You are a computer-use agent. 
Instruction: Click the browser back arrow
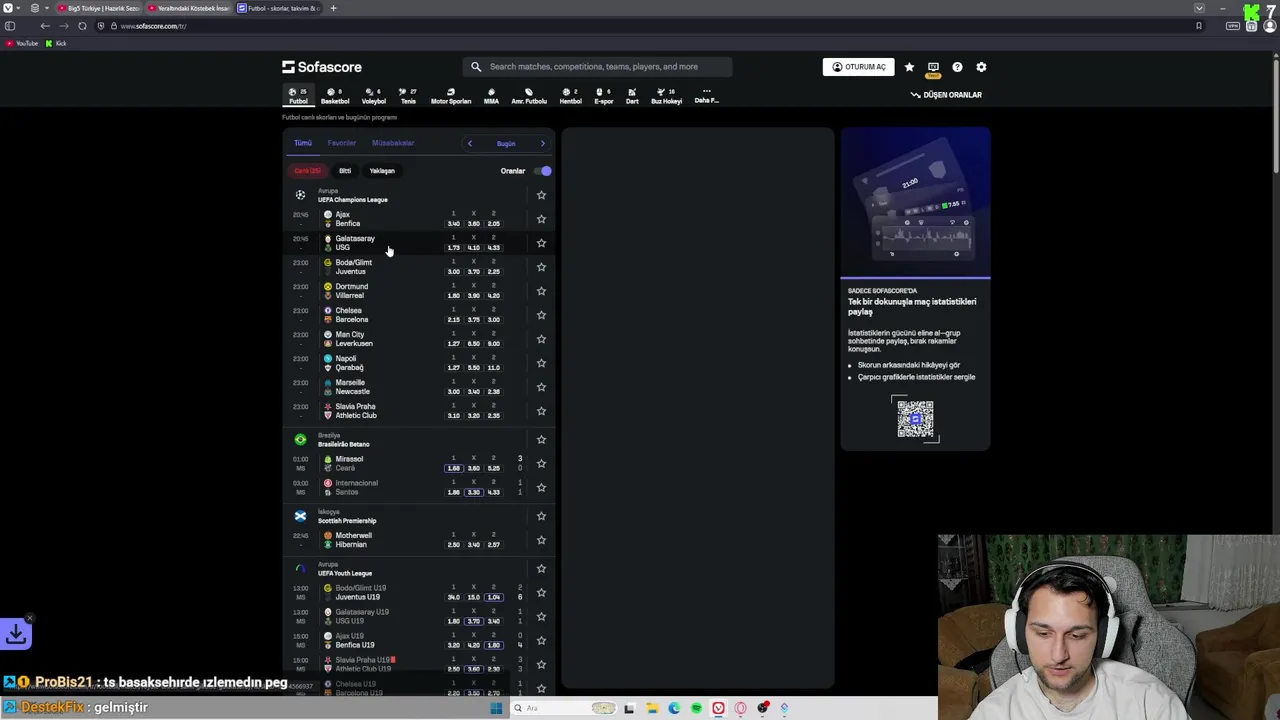point(45,26)
